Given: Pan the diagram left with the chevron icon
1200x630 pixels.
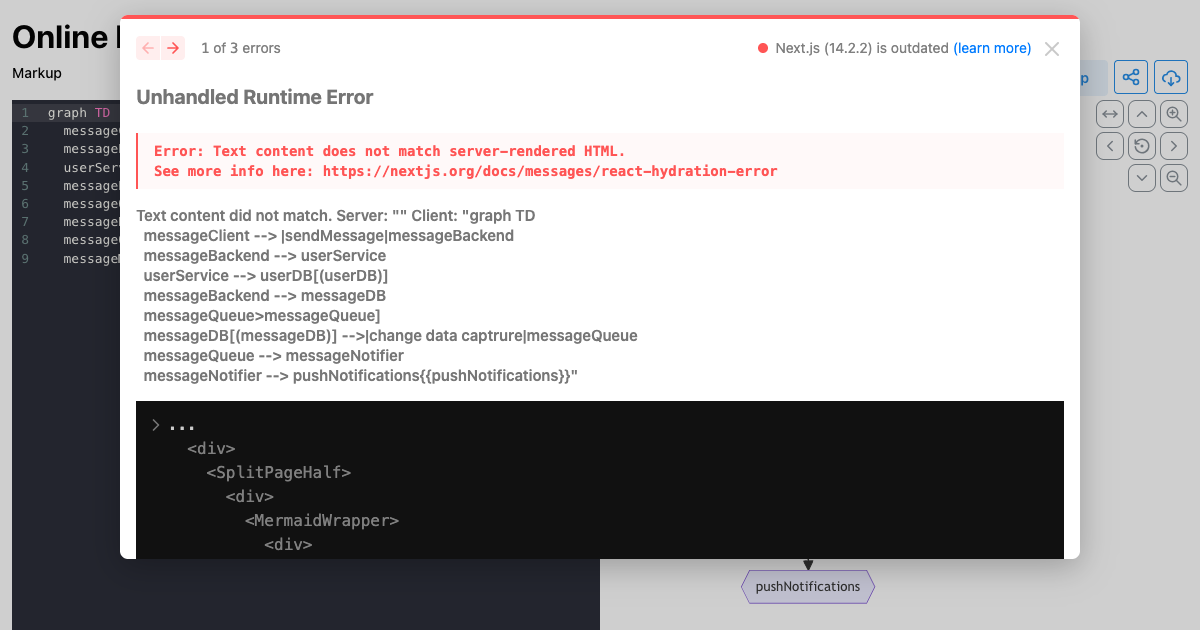Looking at the screenshot, I should (1109, 145).
